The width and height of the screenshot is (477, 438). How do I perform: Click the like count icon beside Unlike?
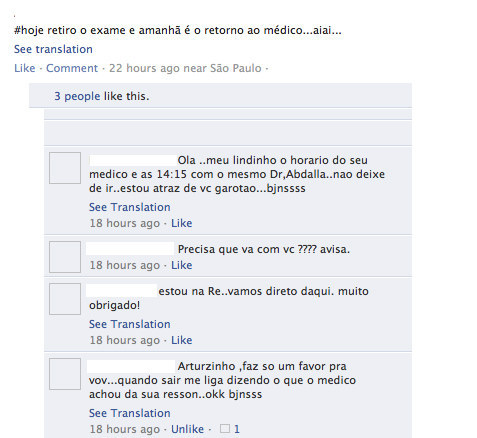(x=225, y=428)
